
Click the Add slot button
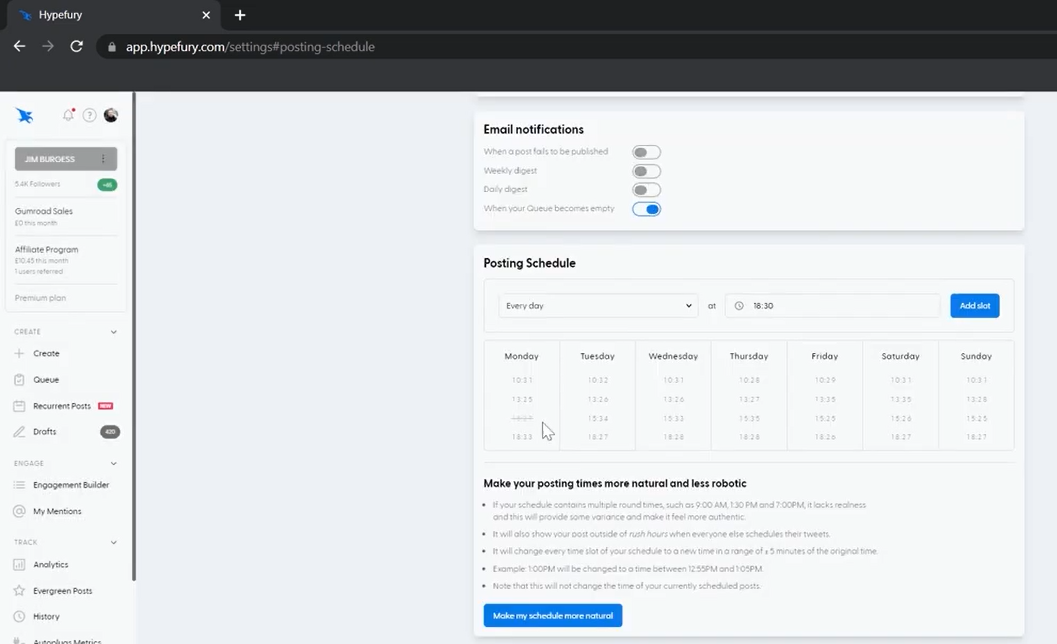coord(974,305)
